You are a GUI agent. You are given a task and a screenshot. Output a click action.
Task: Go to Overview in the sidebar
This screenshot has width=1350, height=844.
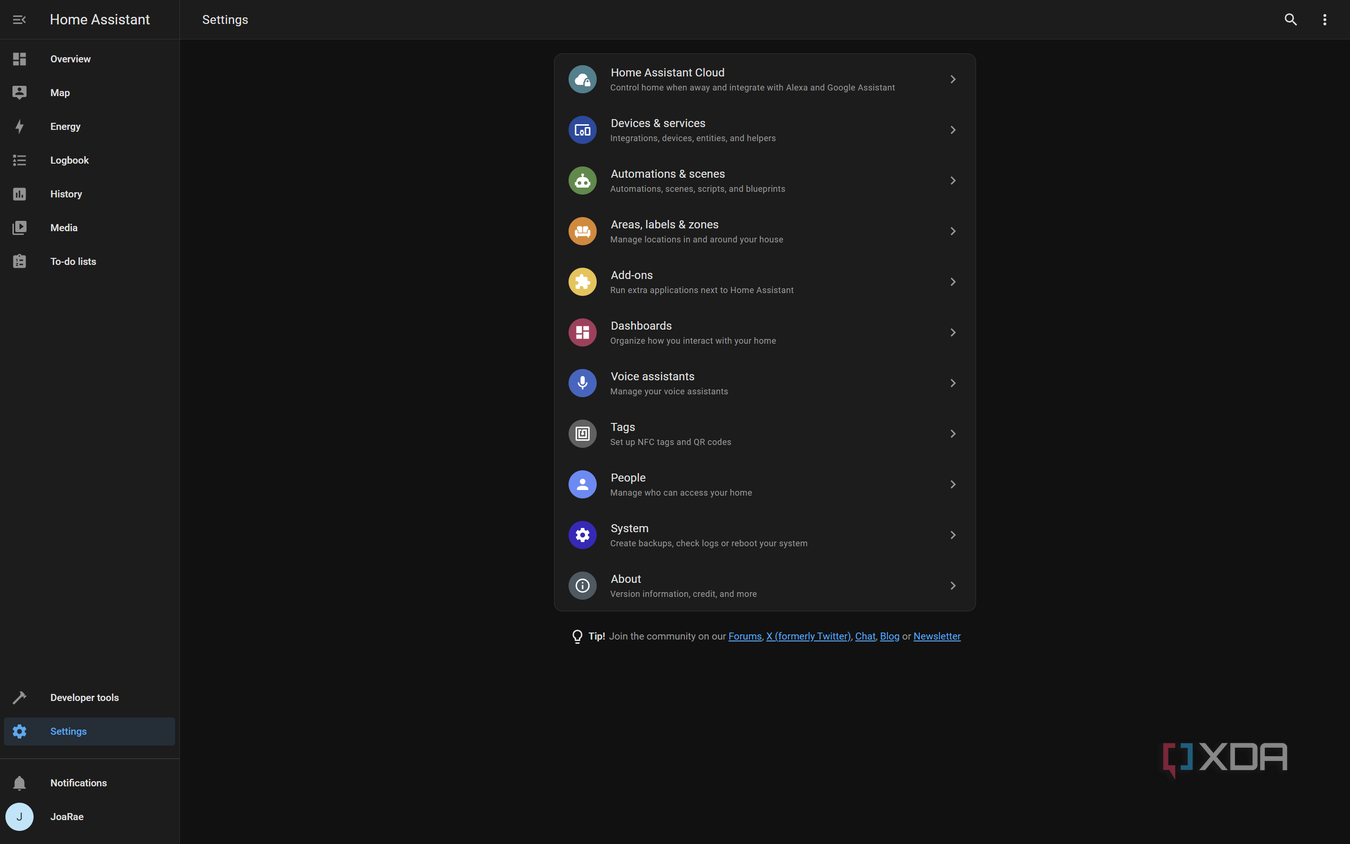tap(70, 59)
